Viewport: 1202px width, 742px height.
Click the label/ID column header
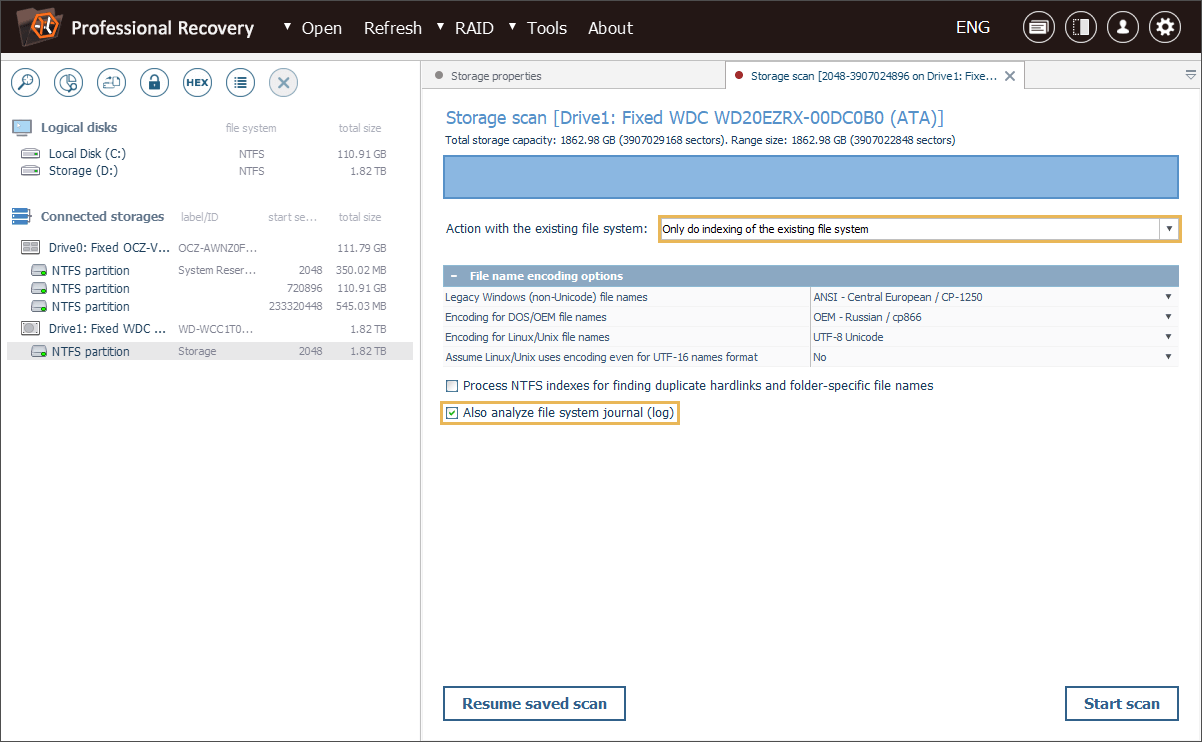click(200, 217)
